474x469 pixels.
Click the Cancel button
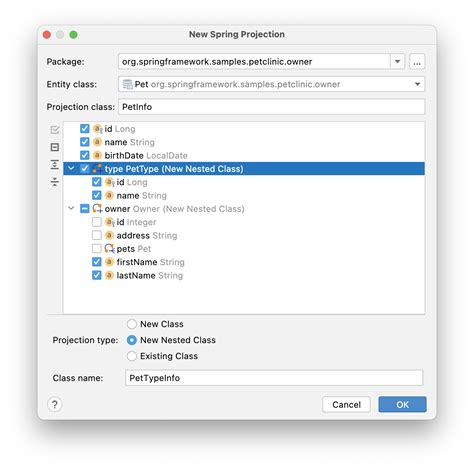[346, 405]
